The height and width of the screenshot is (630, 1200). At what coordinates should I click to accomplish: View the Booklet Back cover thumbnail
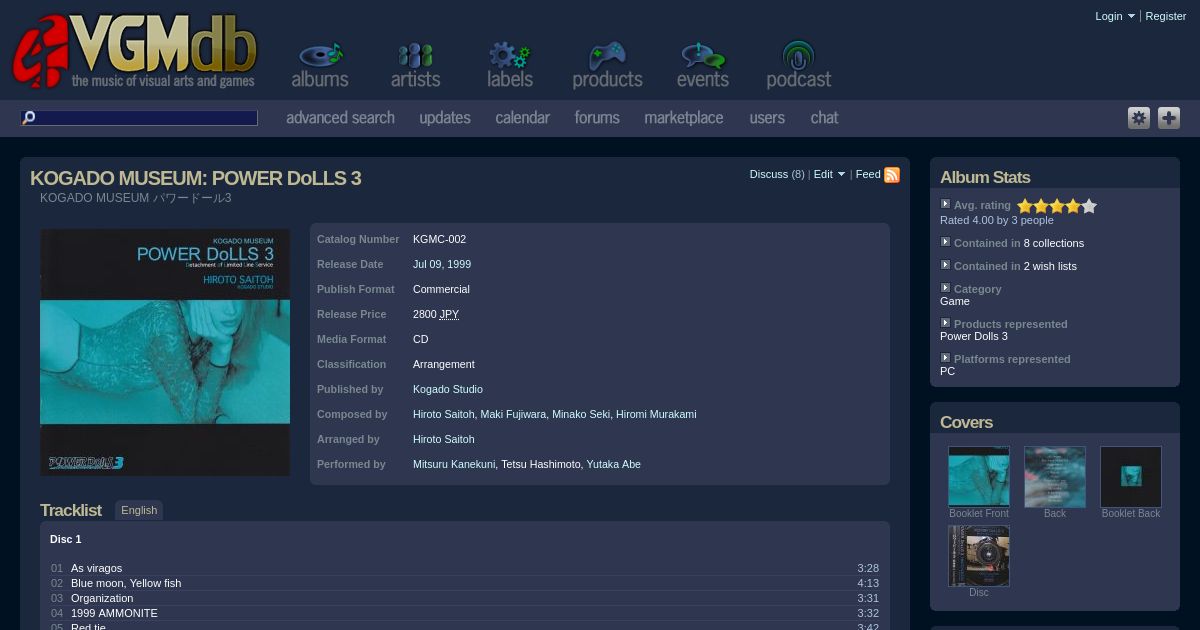click(x=1131, y=476)
